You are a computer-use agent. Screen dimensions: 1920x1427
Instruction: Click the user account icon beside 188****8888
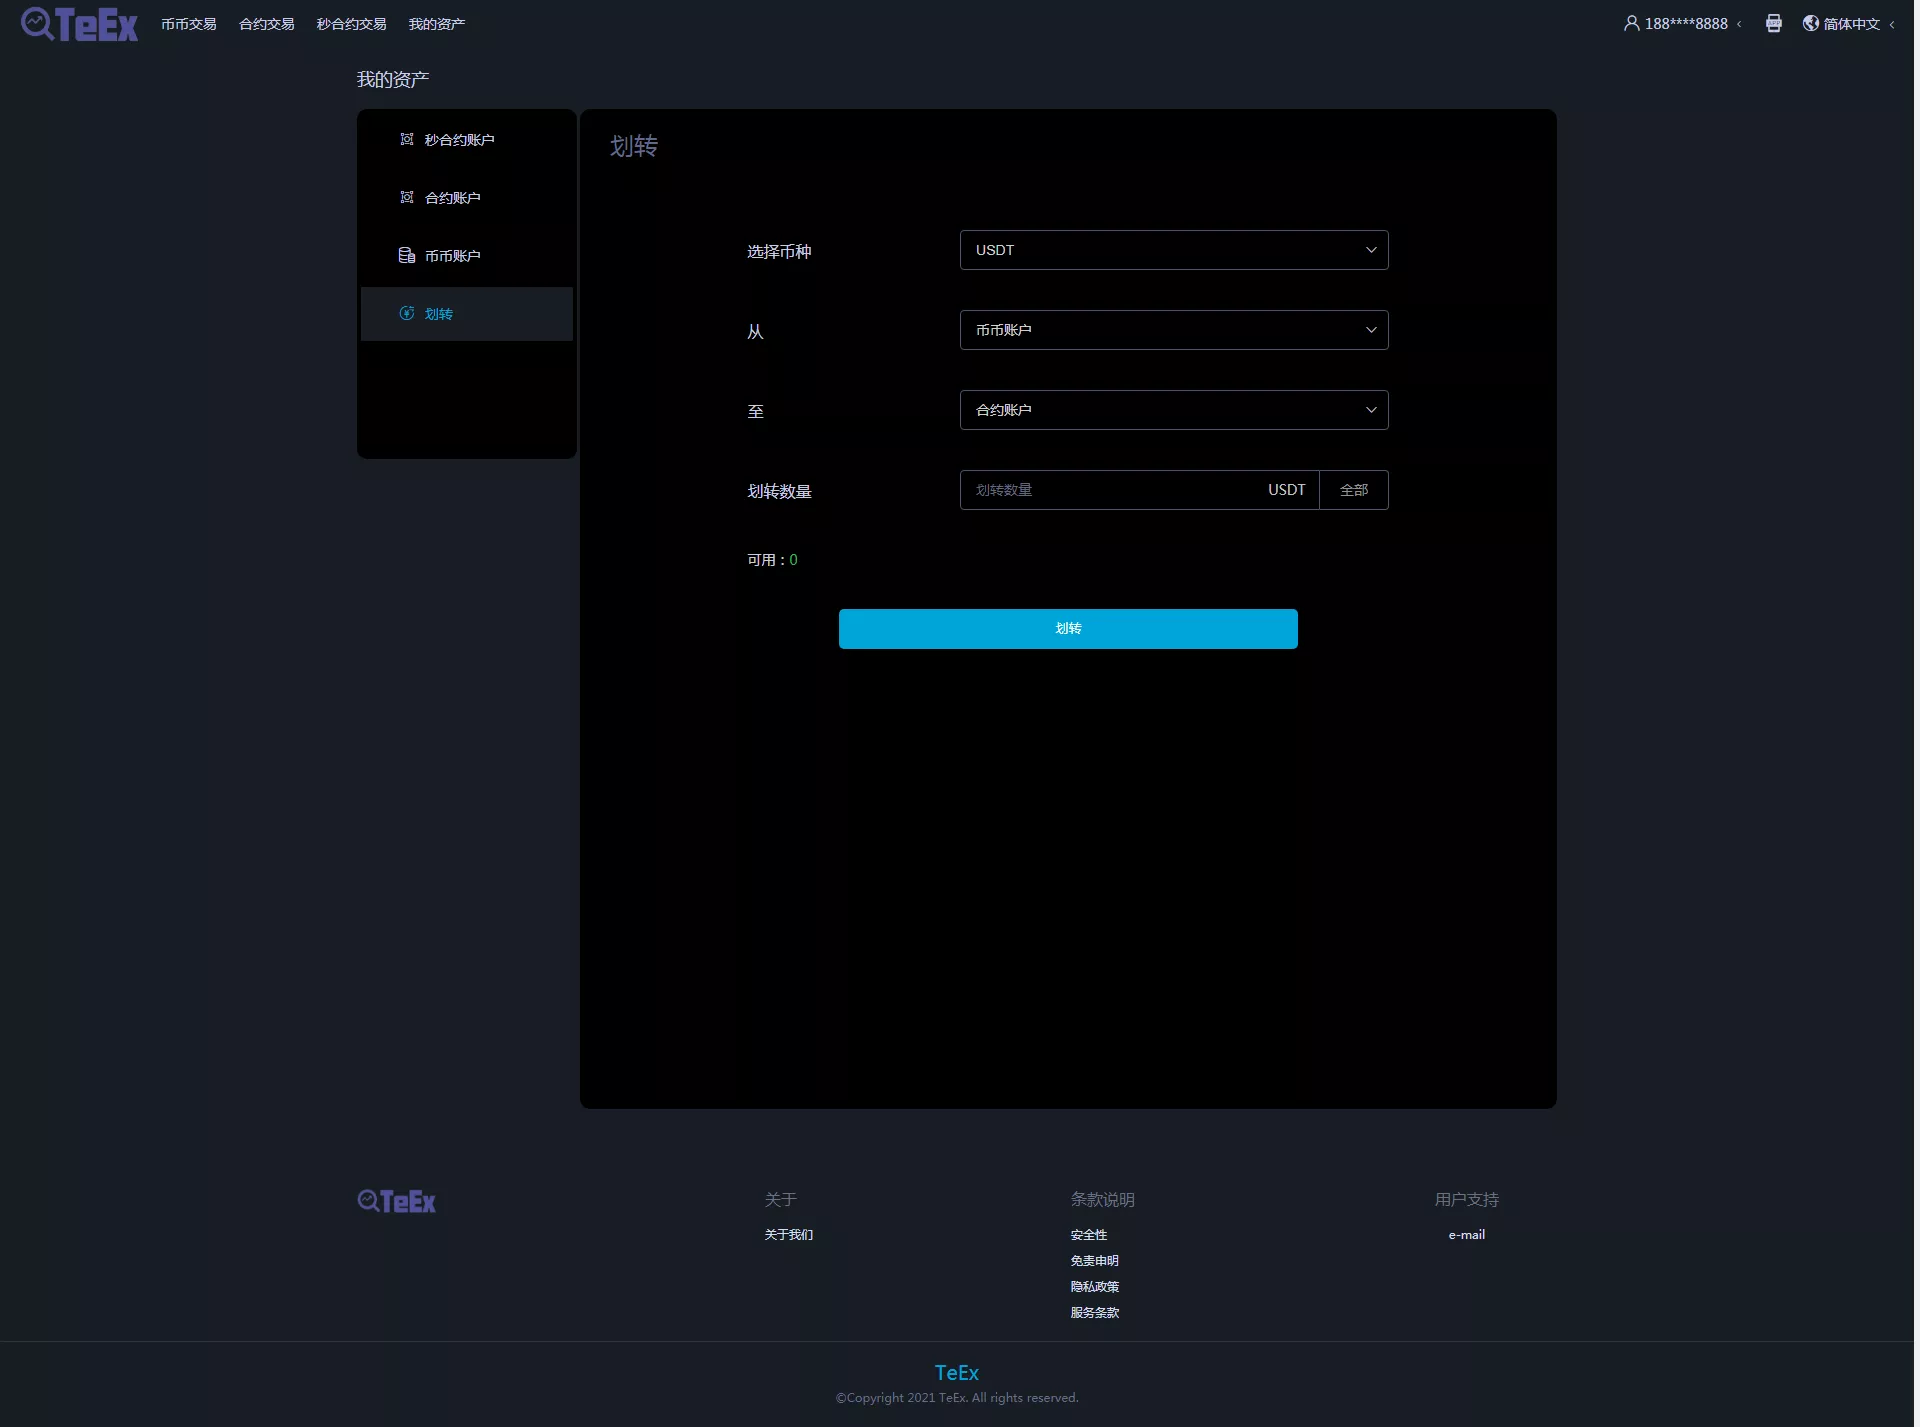[1630, 22]
